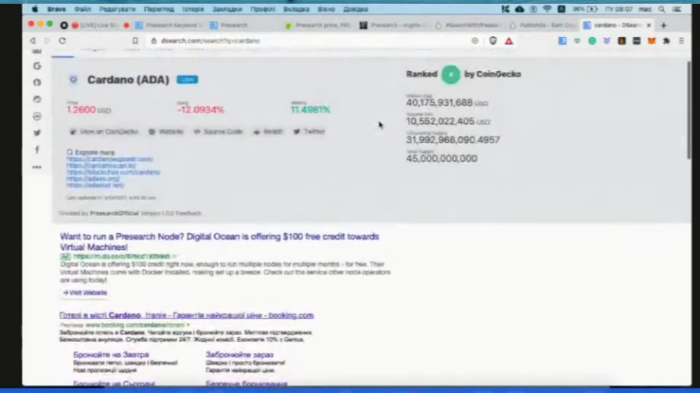This screenshot has width=700, height=393.
Task: Click the market cap 40,175,931,688
Action: pyautogui.click(x=439, y=103)
